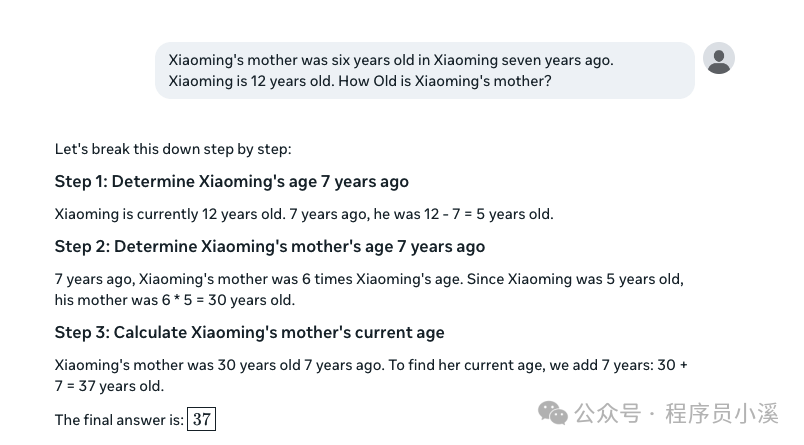The image size is (804, 445).
Task: Select the Step 3 heading
Action: [249, 332]
